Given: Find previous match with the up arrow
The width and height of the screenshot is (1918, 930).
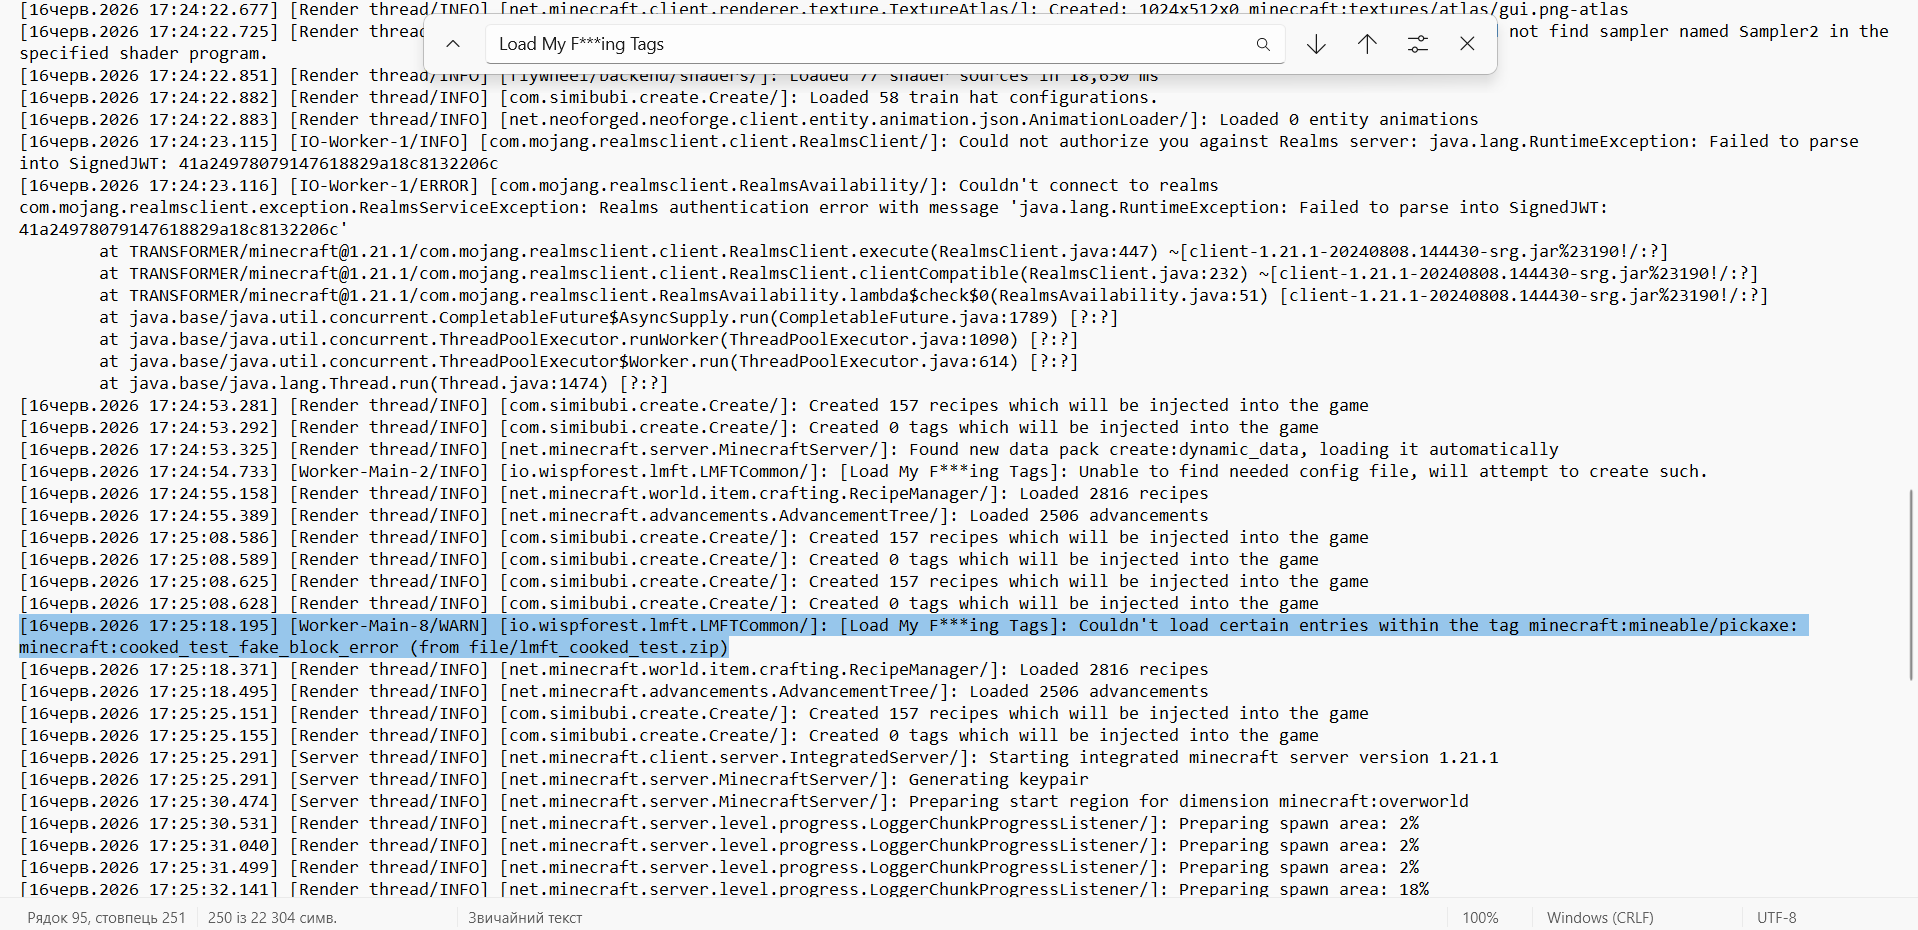Looking at the screenshot, I should point(1367,44).
